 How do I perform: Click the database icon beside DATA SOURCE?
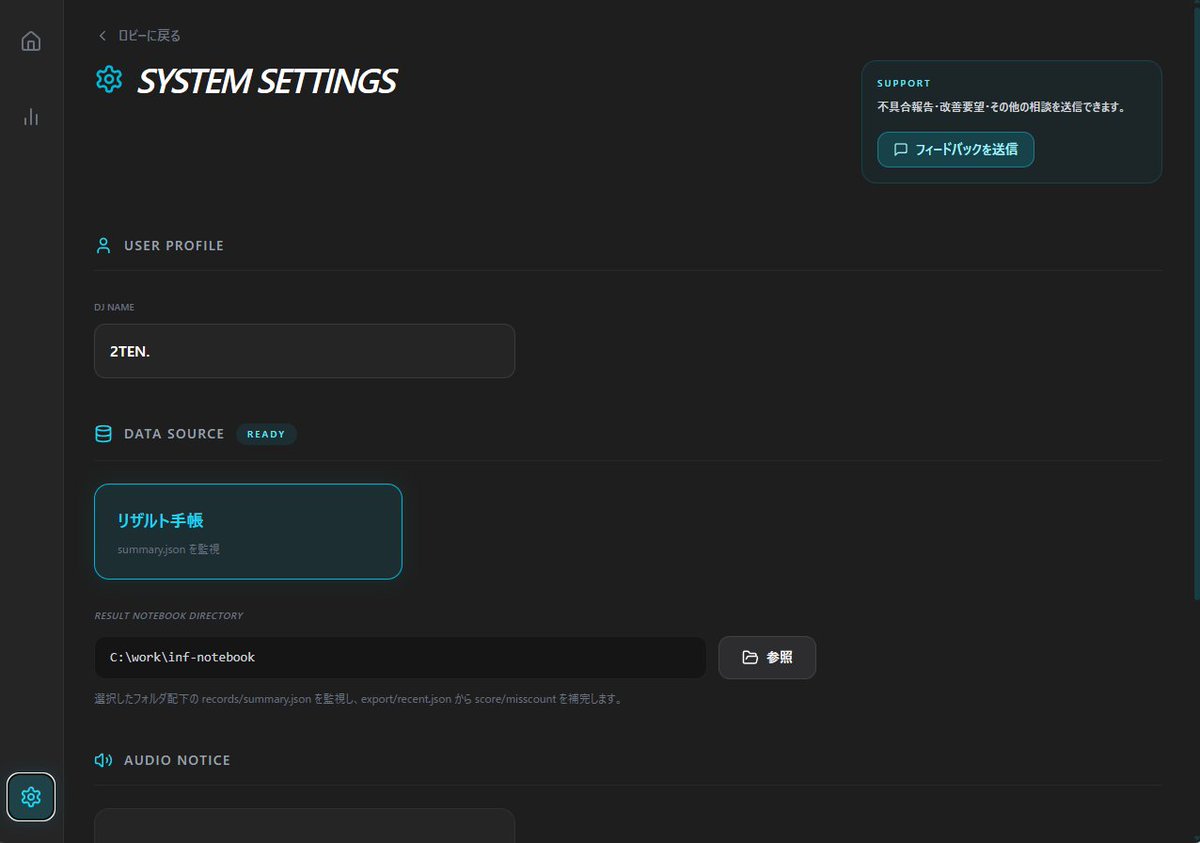point(103,434)
